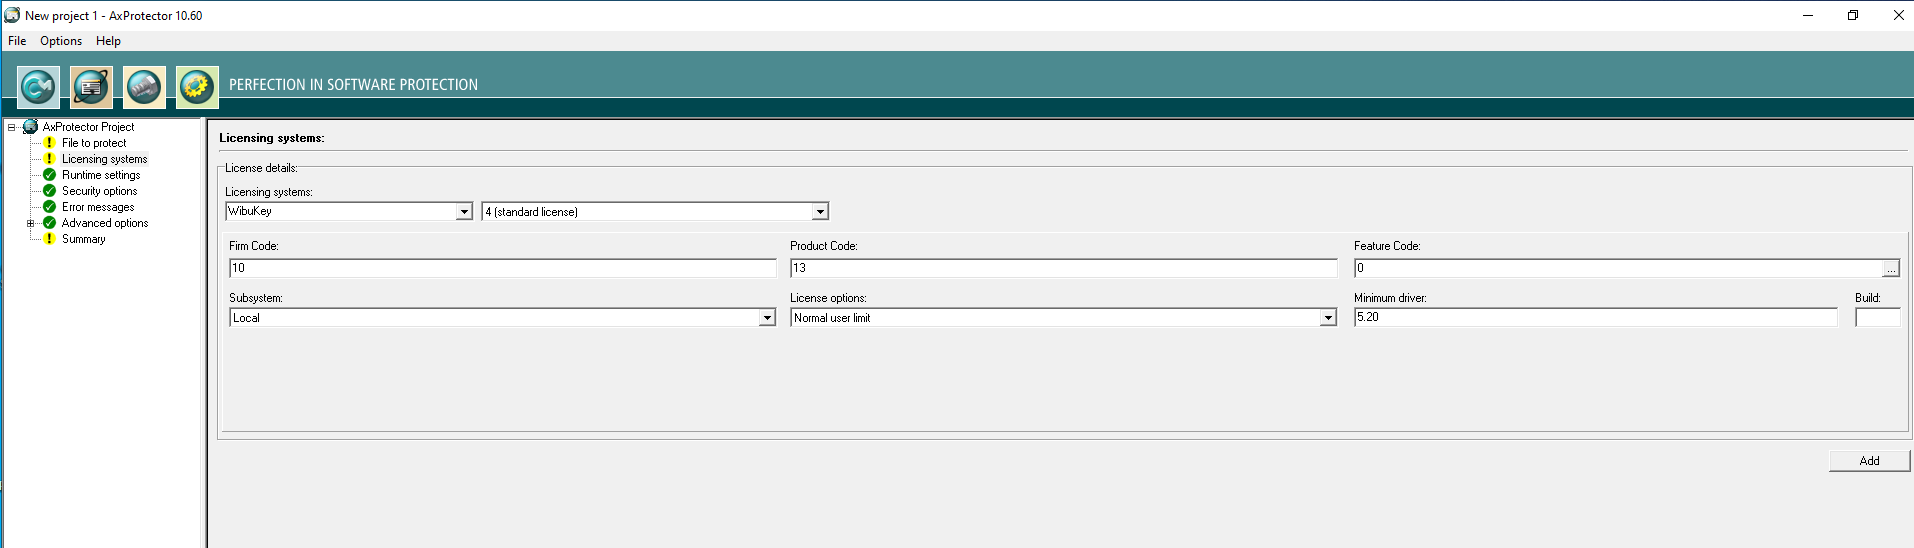Screen dimensions: 1914x548
Task: Click green check icon beside Runtime settings
Action: pos(49,175)
